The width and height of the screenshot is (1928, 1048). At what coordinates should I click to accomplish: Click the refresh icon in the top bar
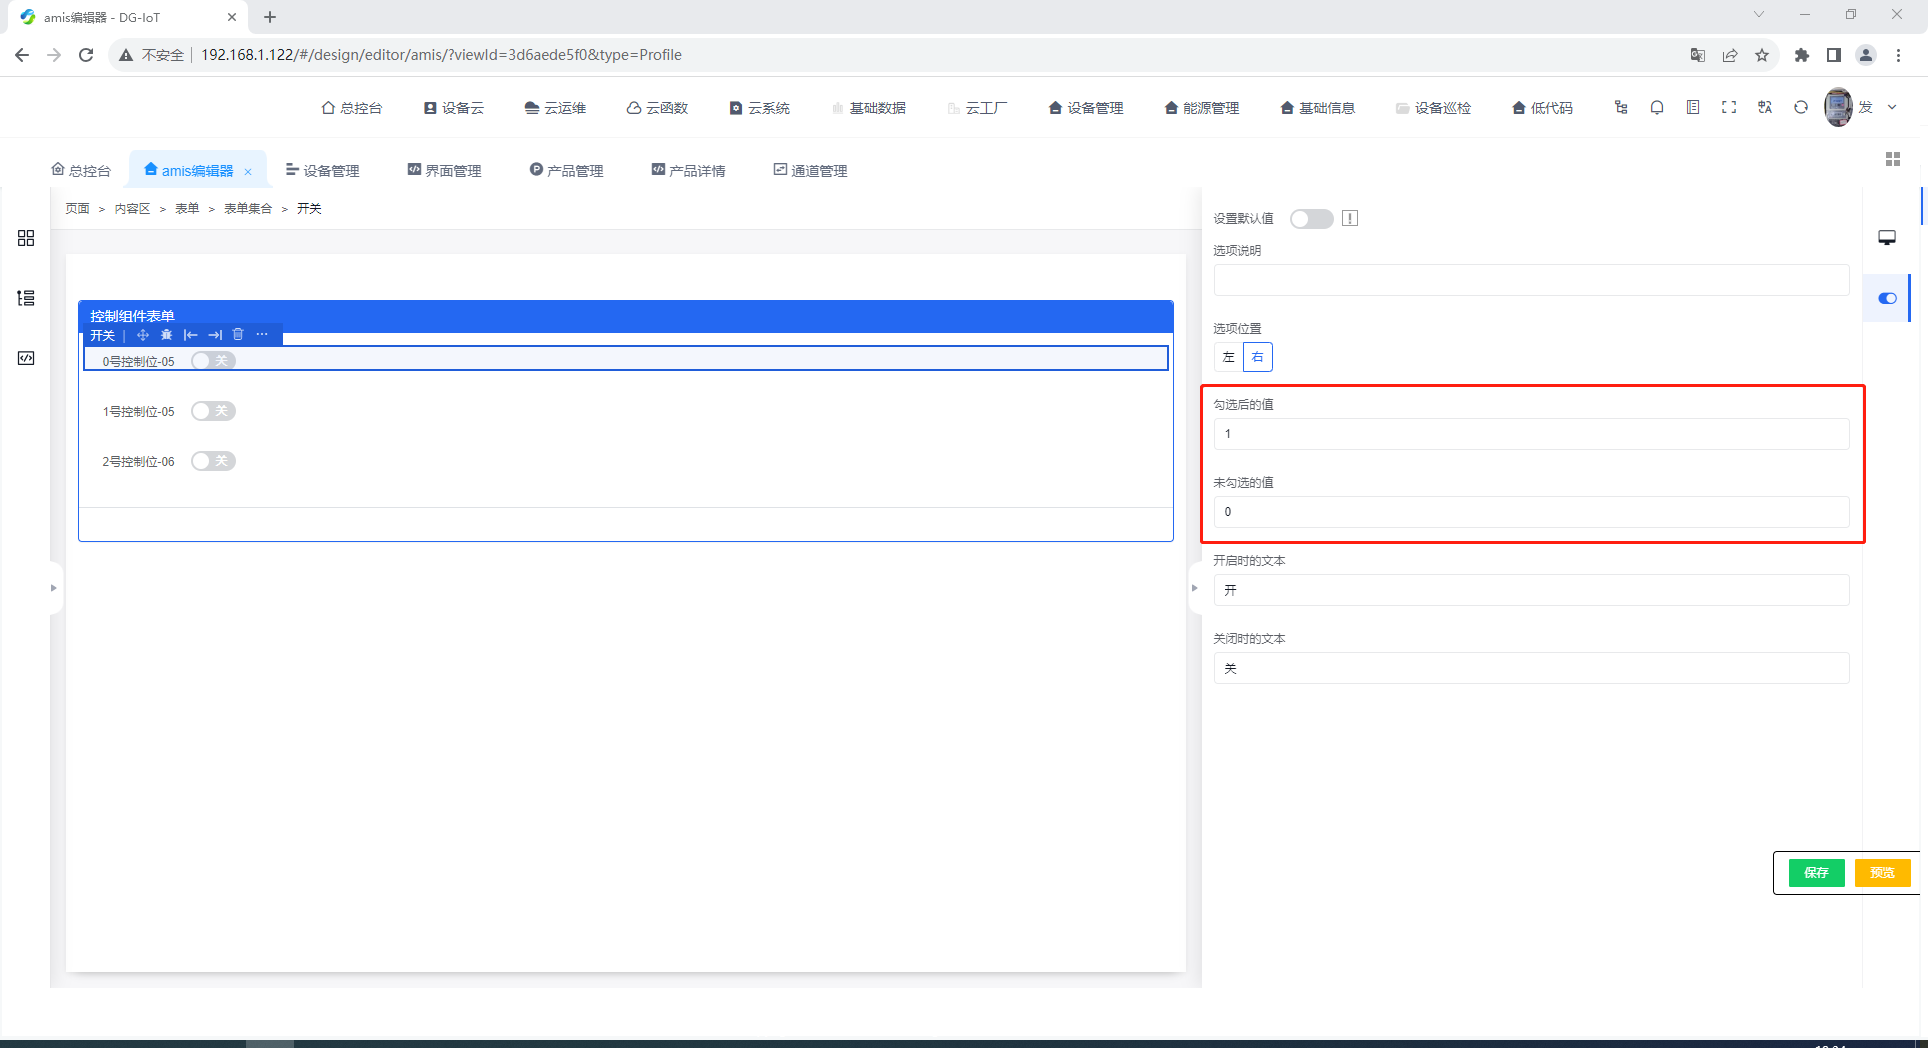point(1801,107)
